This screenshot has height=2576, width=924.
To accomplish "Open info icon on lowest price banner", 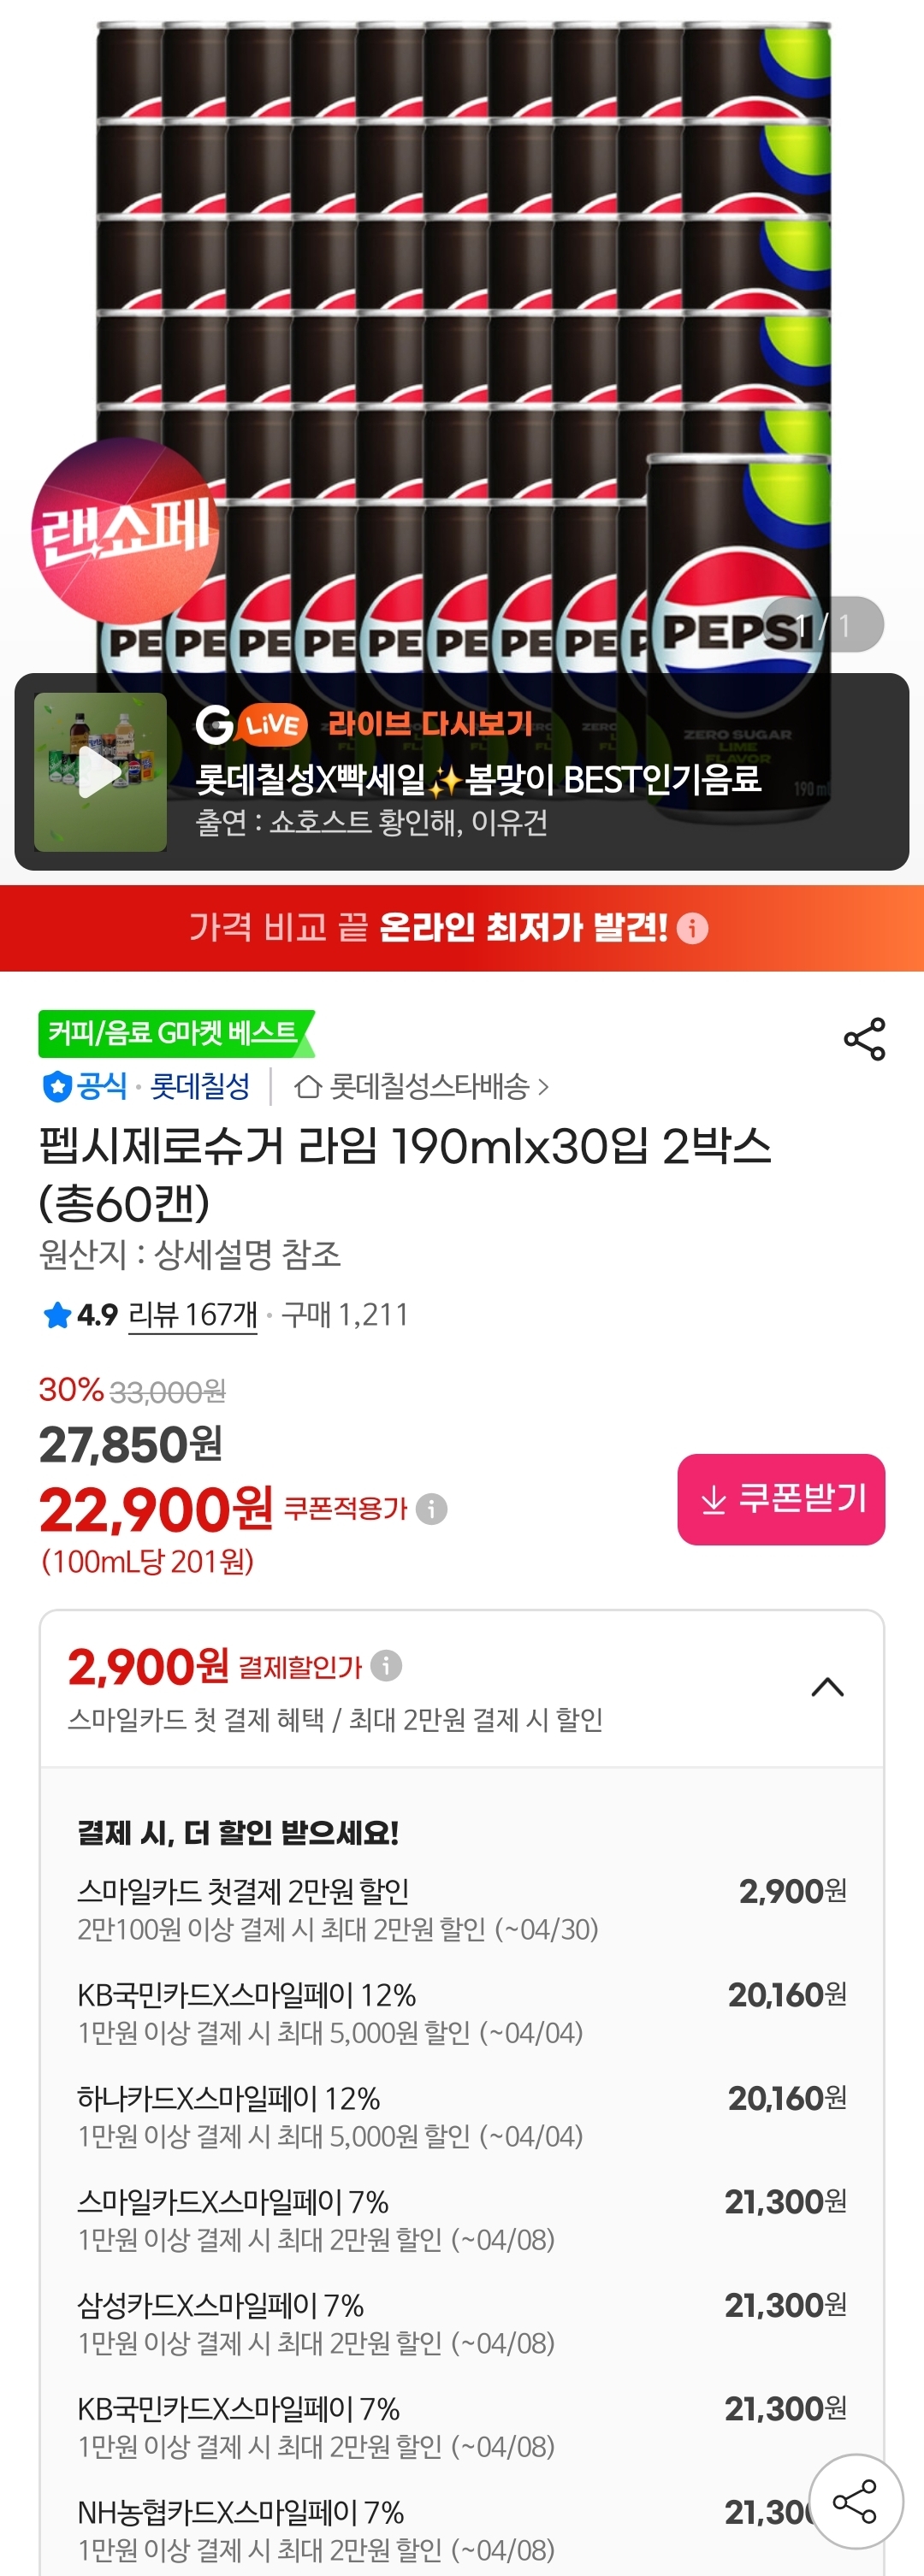I will click(x=692, y=929).
